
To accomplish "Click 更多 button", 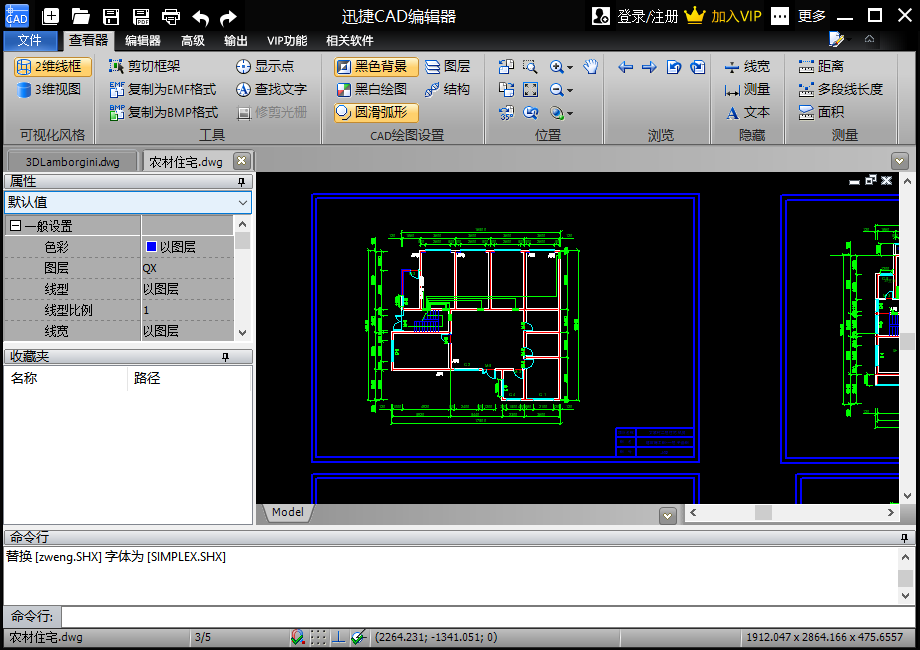I will pyautogui.click(x=799, y=16).
